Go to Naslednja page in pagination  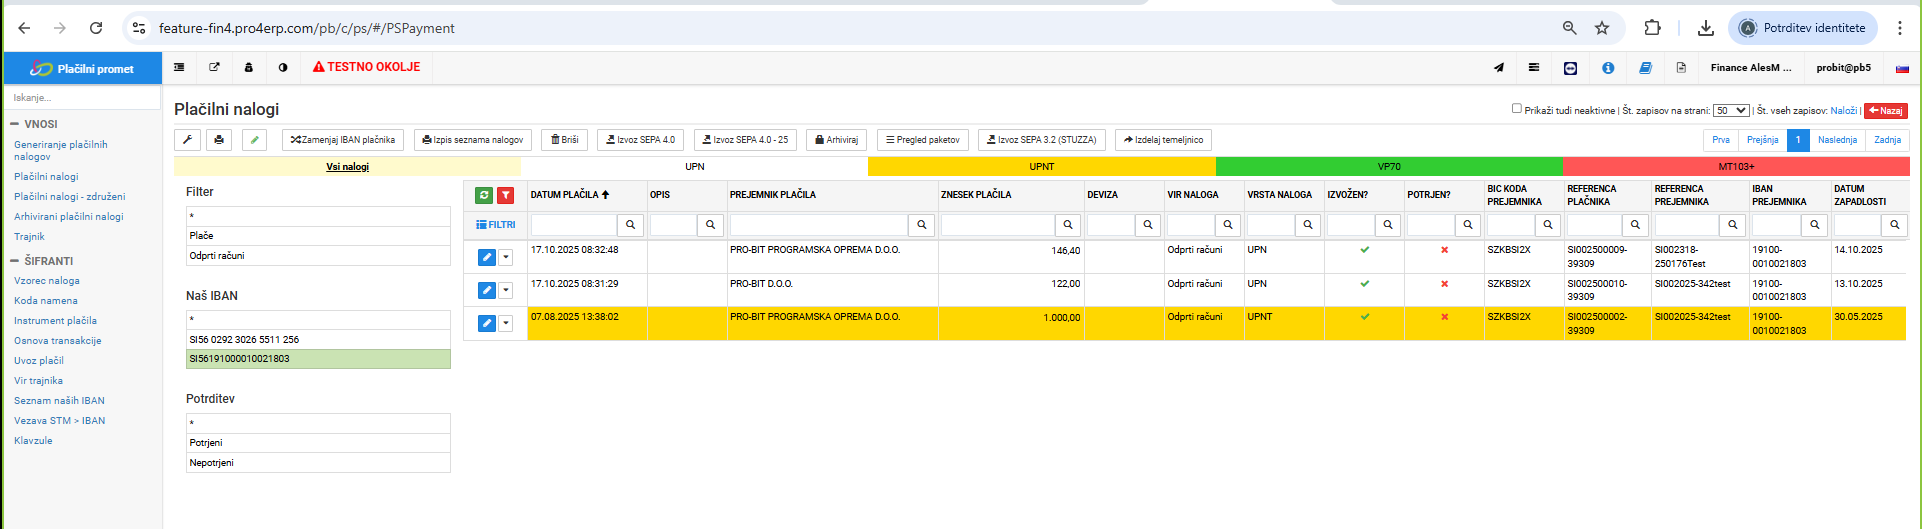(x=1837, y=140)
